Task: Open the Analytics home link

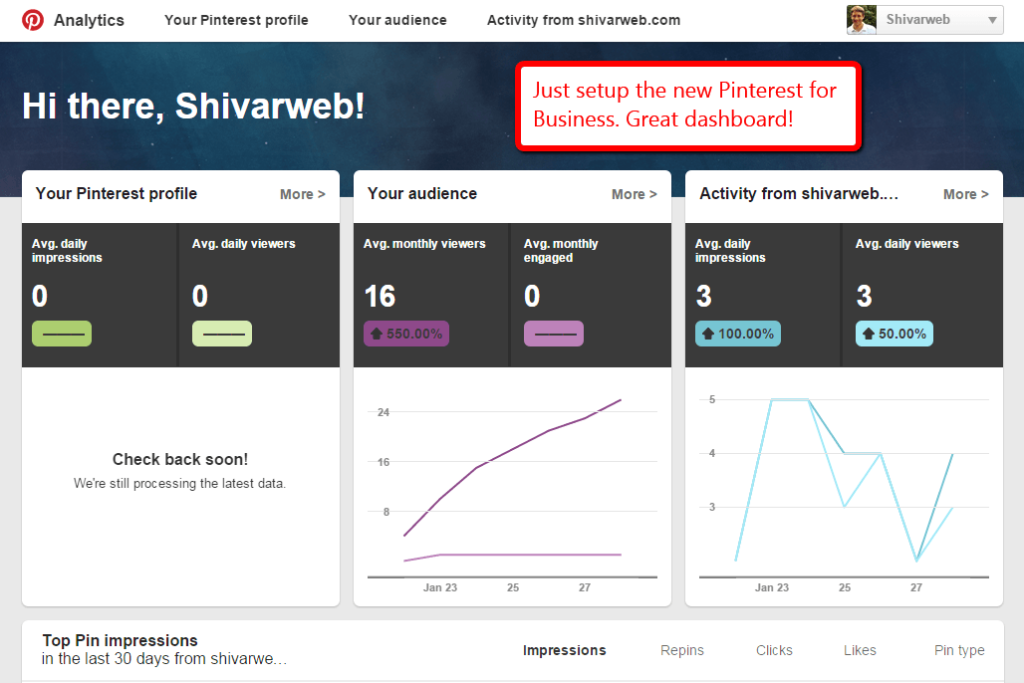Action: click(x=89, y=20)
